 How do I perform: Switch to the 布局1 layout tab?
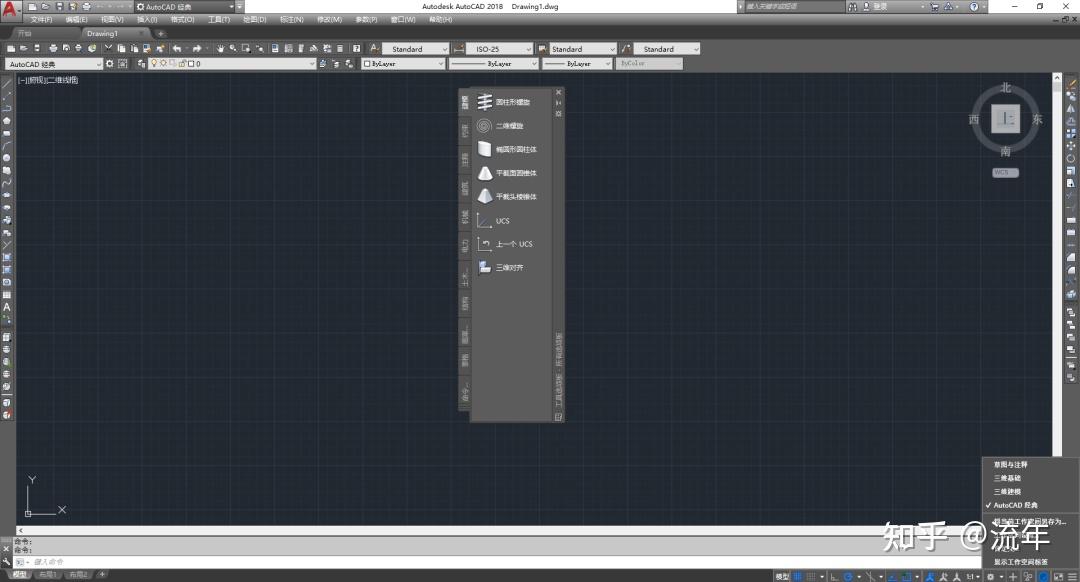[x=47, y=574]
